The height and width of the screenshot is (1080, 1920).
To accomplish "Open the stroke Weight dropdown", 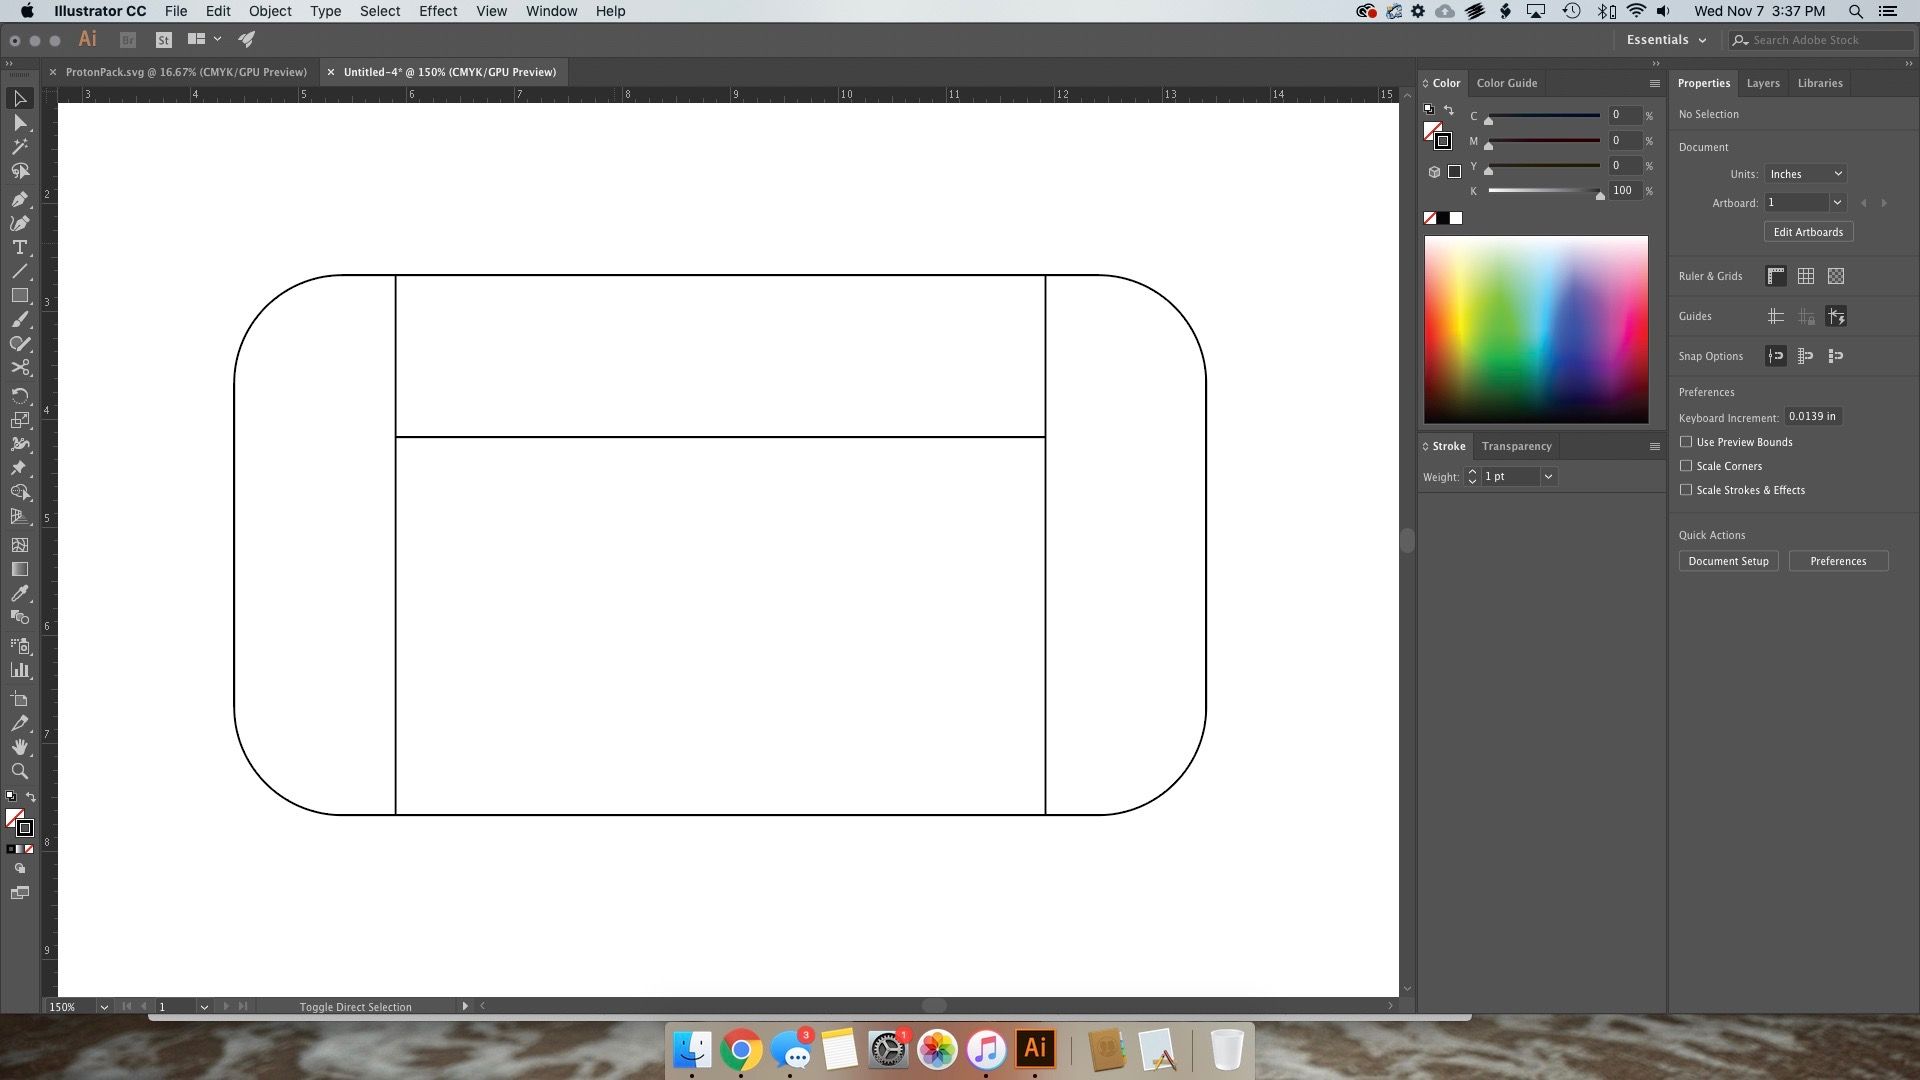I will click(1548, 477).
